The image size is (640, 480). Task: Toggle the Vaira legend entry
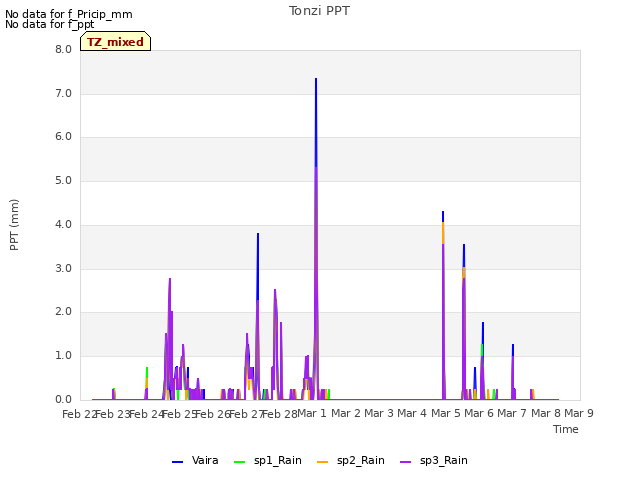click(195, 461)
